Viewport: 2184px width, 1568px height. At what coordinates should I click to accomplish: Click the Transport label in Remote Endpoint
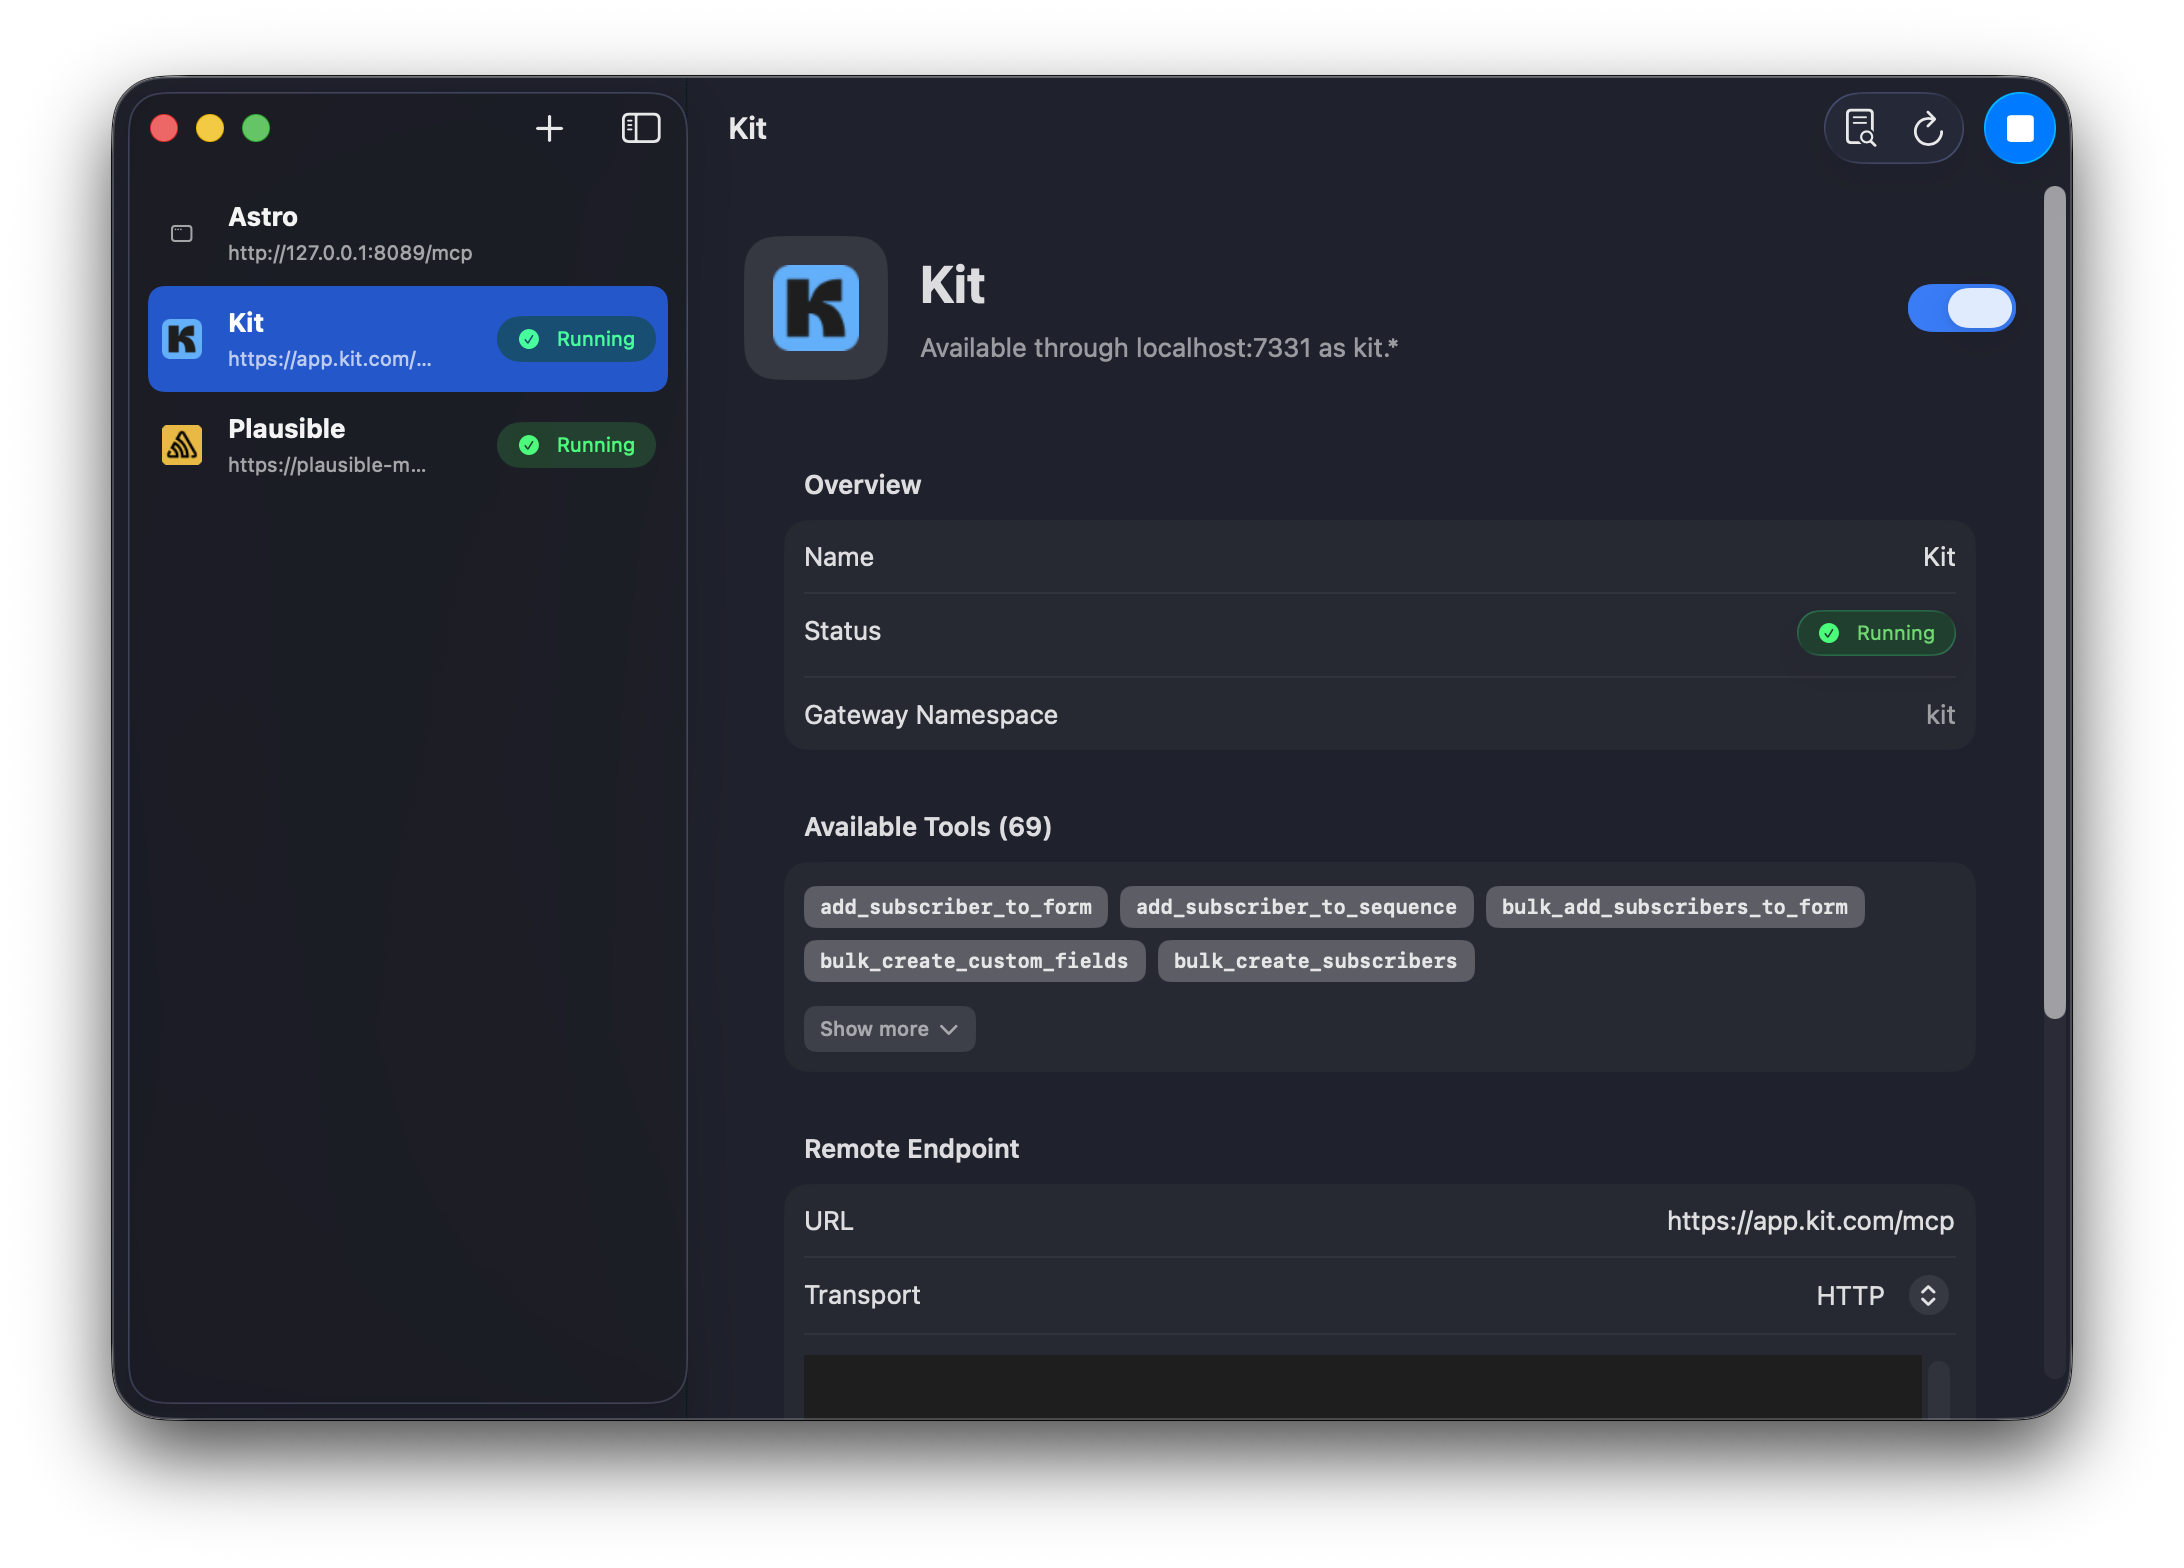(862, 1295)
